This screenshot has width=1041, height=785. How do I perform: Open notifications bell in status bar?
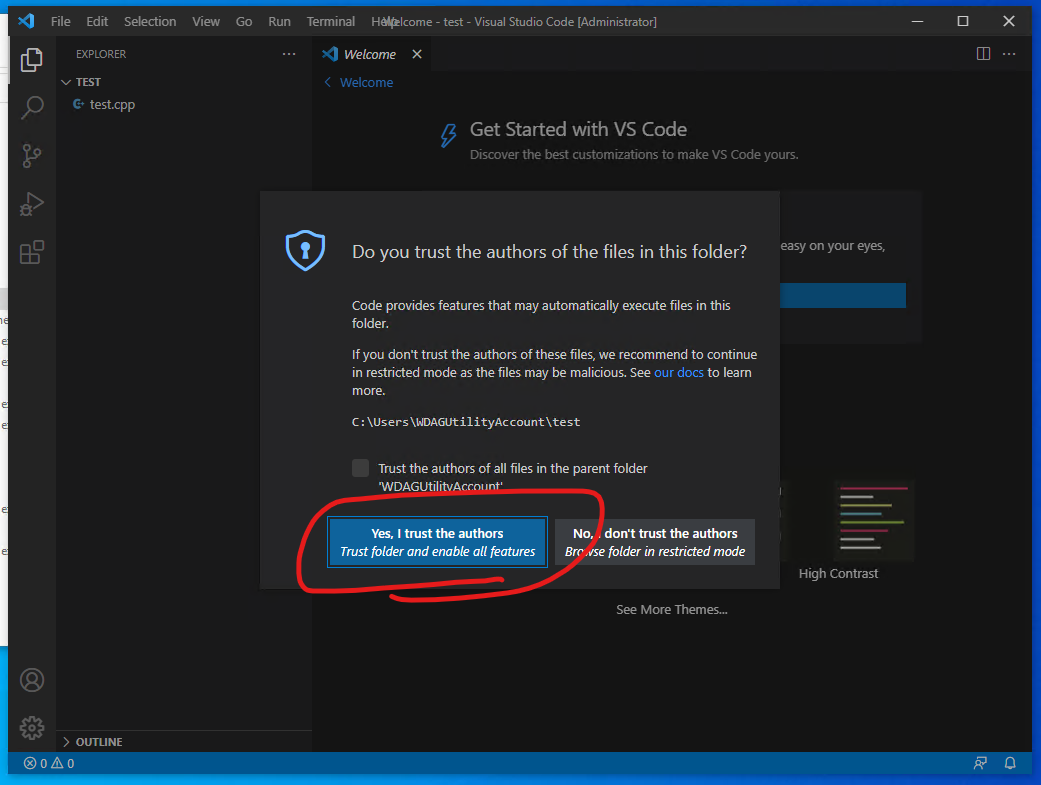point(1010,763)
